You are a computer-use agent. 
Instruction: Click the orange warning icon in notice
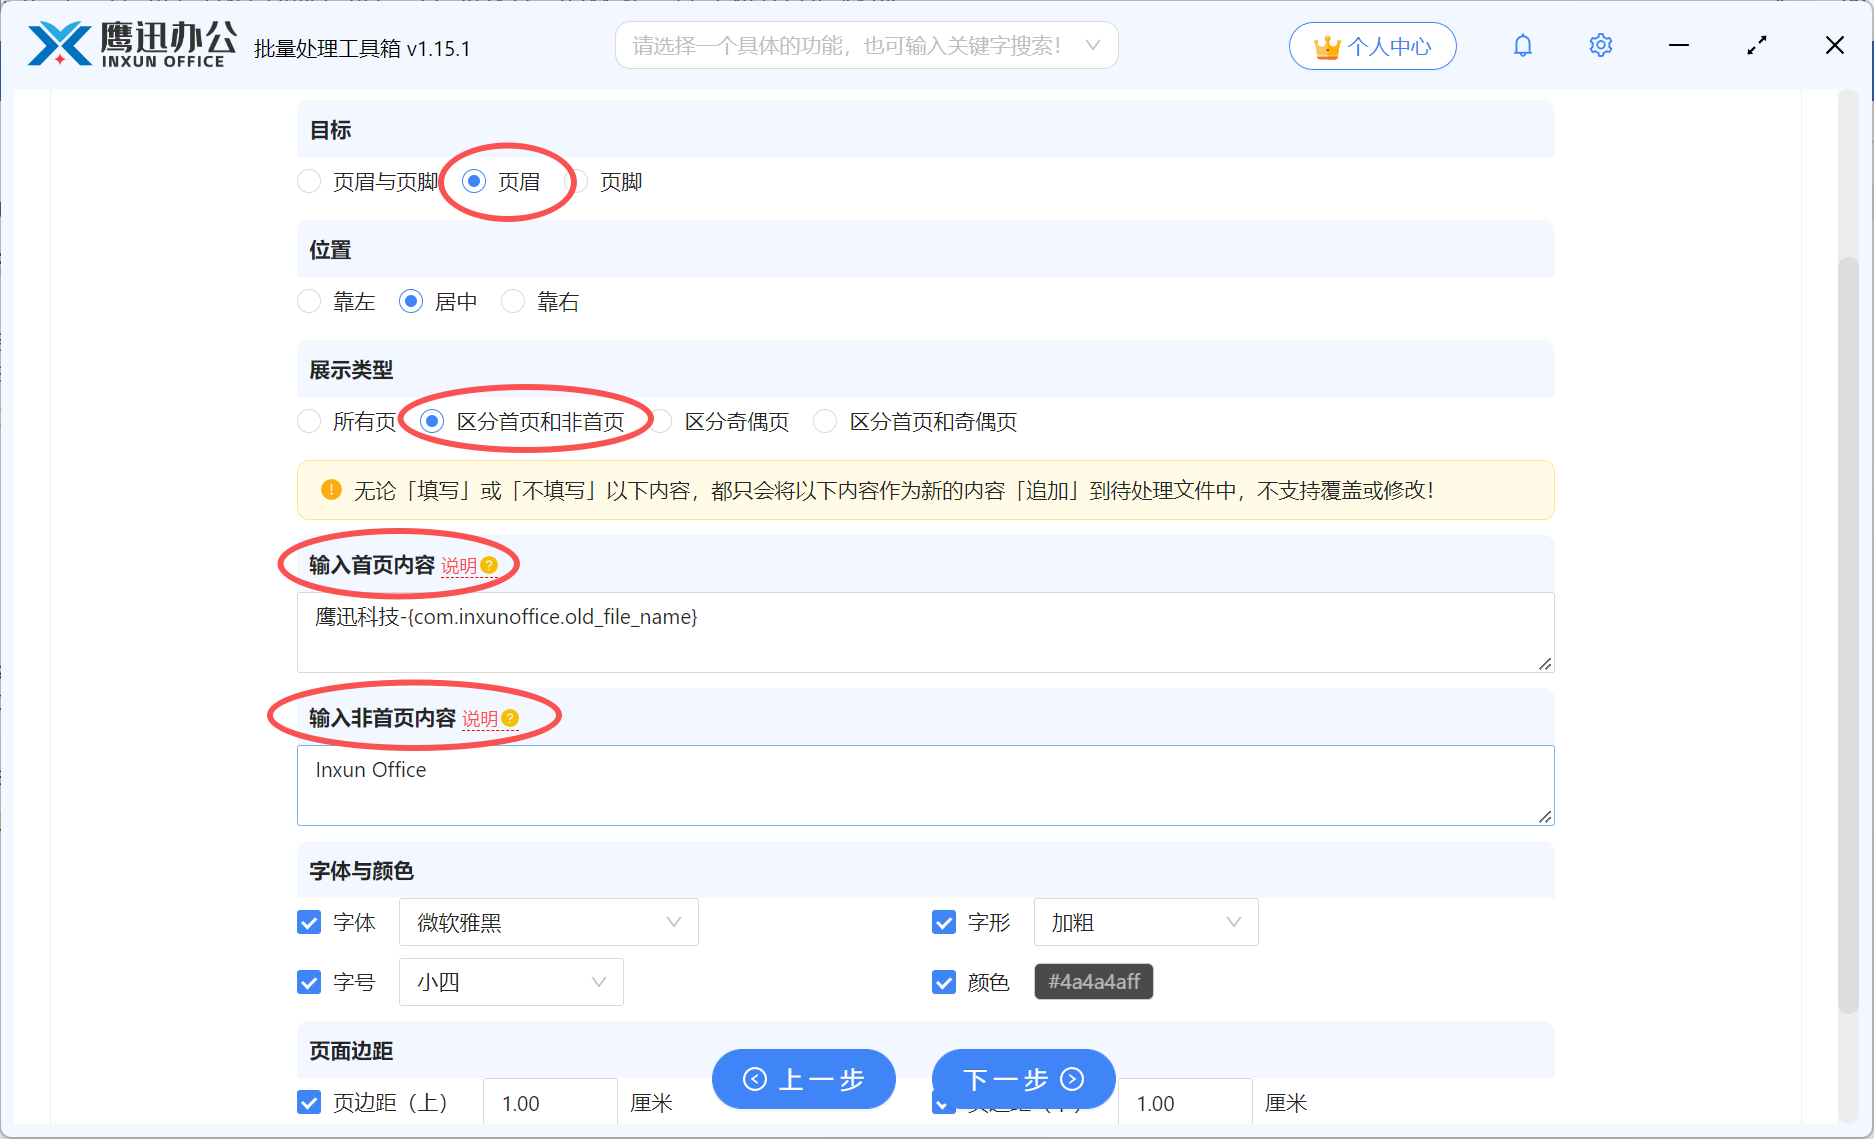331,490
